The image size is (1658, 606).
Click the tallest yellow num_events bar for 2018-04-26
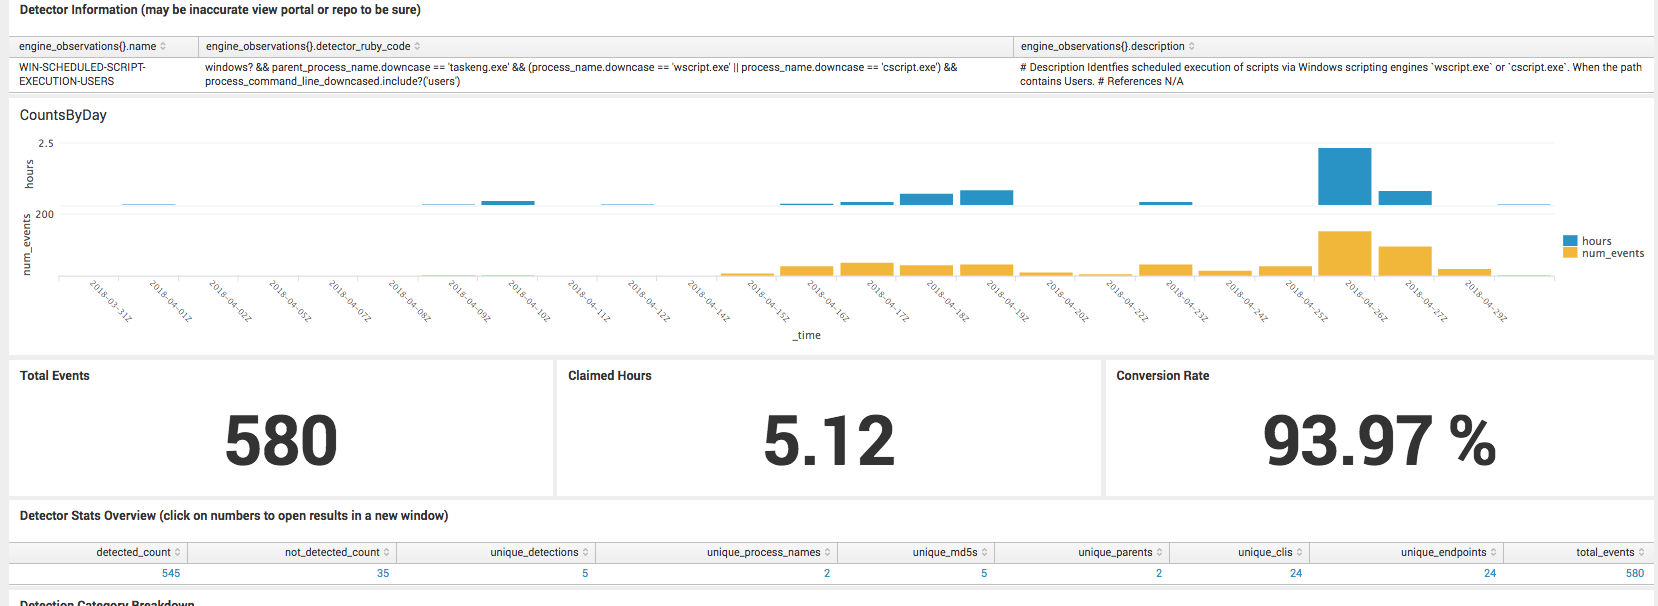[1344, 254]
